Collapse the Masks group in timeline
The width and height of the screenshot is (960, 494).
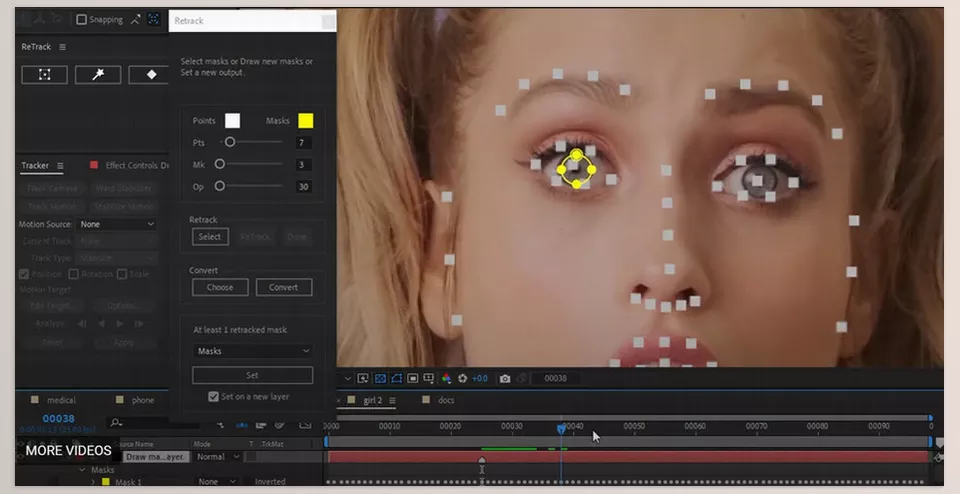click(x=83, y=470)
